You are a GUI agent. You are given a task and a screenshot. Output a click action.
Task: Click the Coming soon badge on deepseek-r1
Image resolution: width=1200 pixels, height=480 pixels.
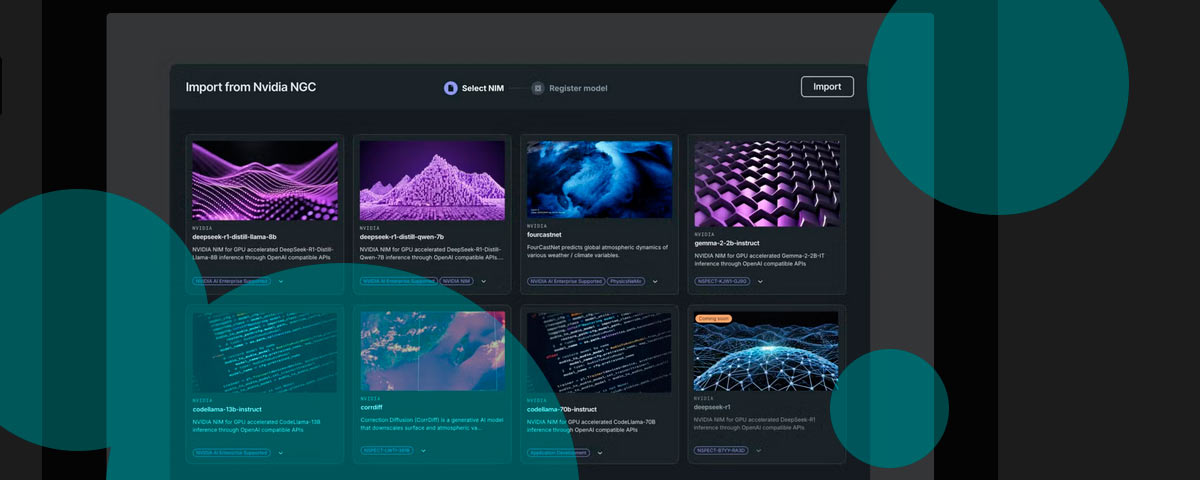715,318
